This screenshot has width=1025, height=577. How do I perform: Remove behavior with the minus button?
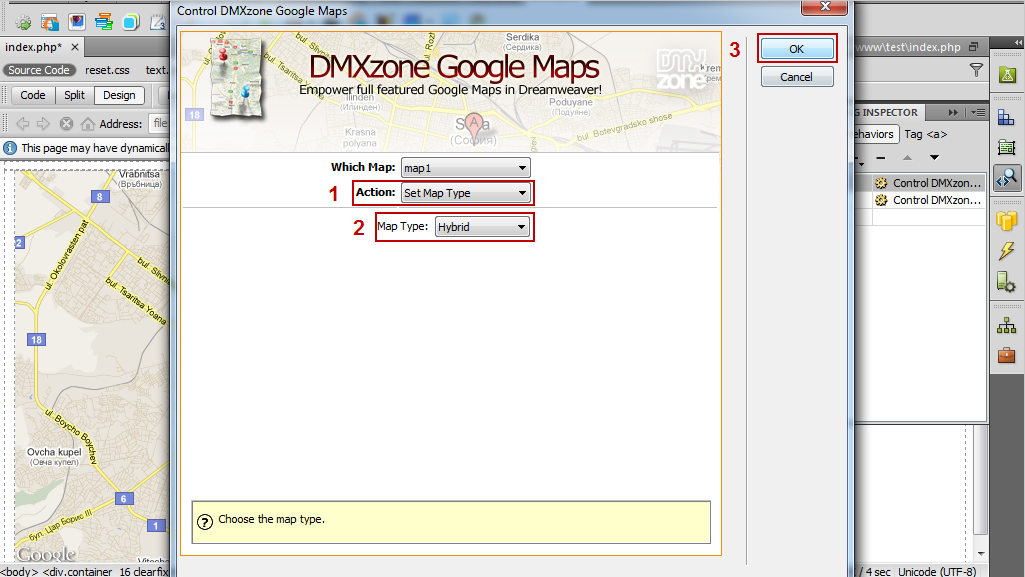point(881,157)
